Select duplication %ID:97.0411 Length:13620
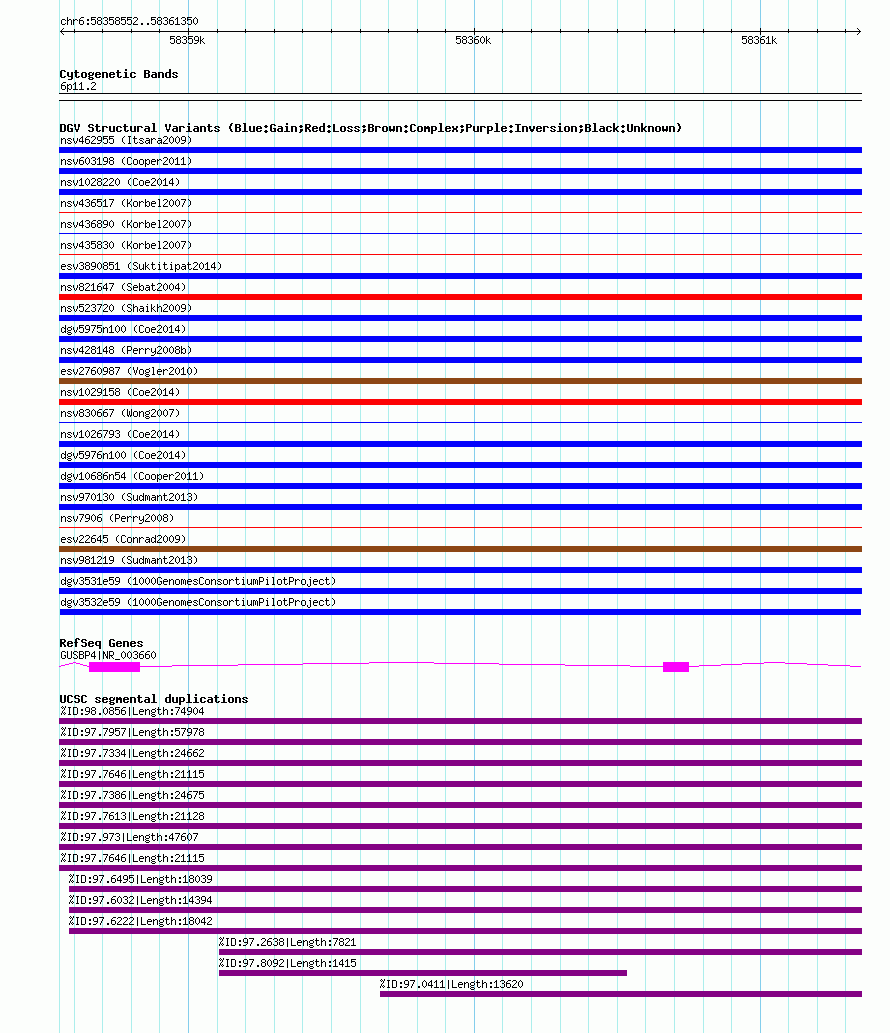890x1033 pixels. 452,985
